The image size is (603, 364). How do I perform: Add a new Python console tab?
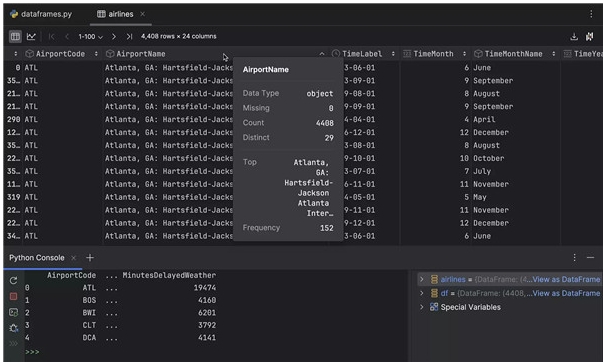click(x=90, y=258)
